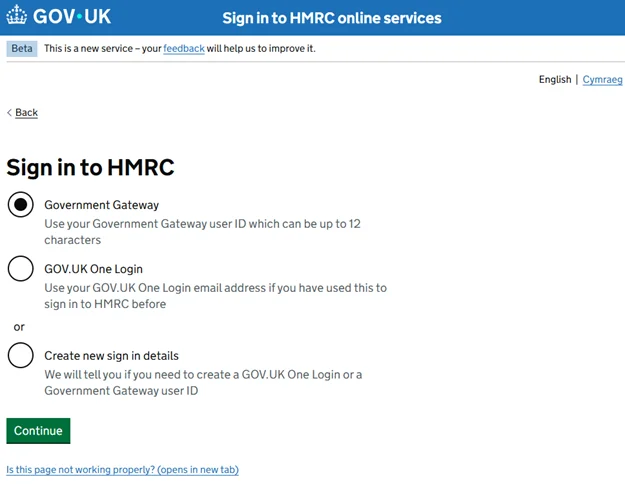This screenshot has width=625, height=484.
Task: Open the feedback link
Action: 184,49
